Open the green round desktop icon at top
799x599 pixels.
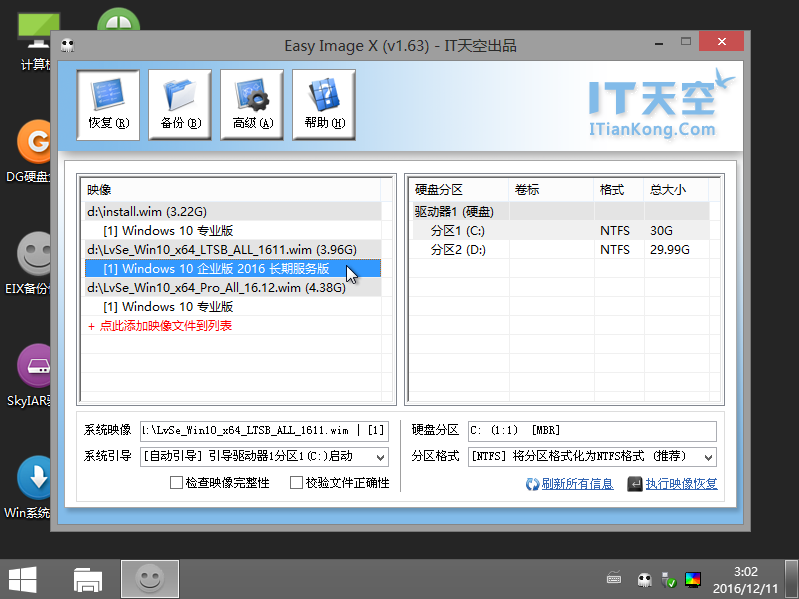pos(118,19)
